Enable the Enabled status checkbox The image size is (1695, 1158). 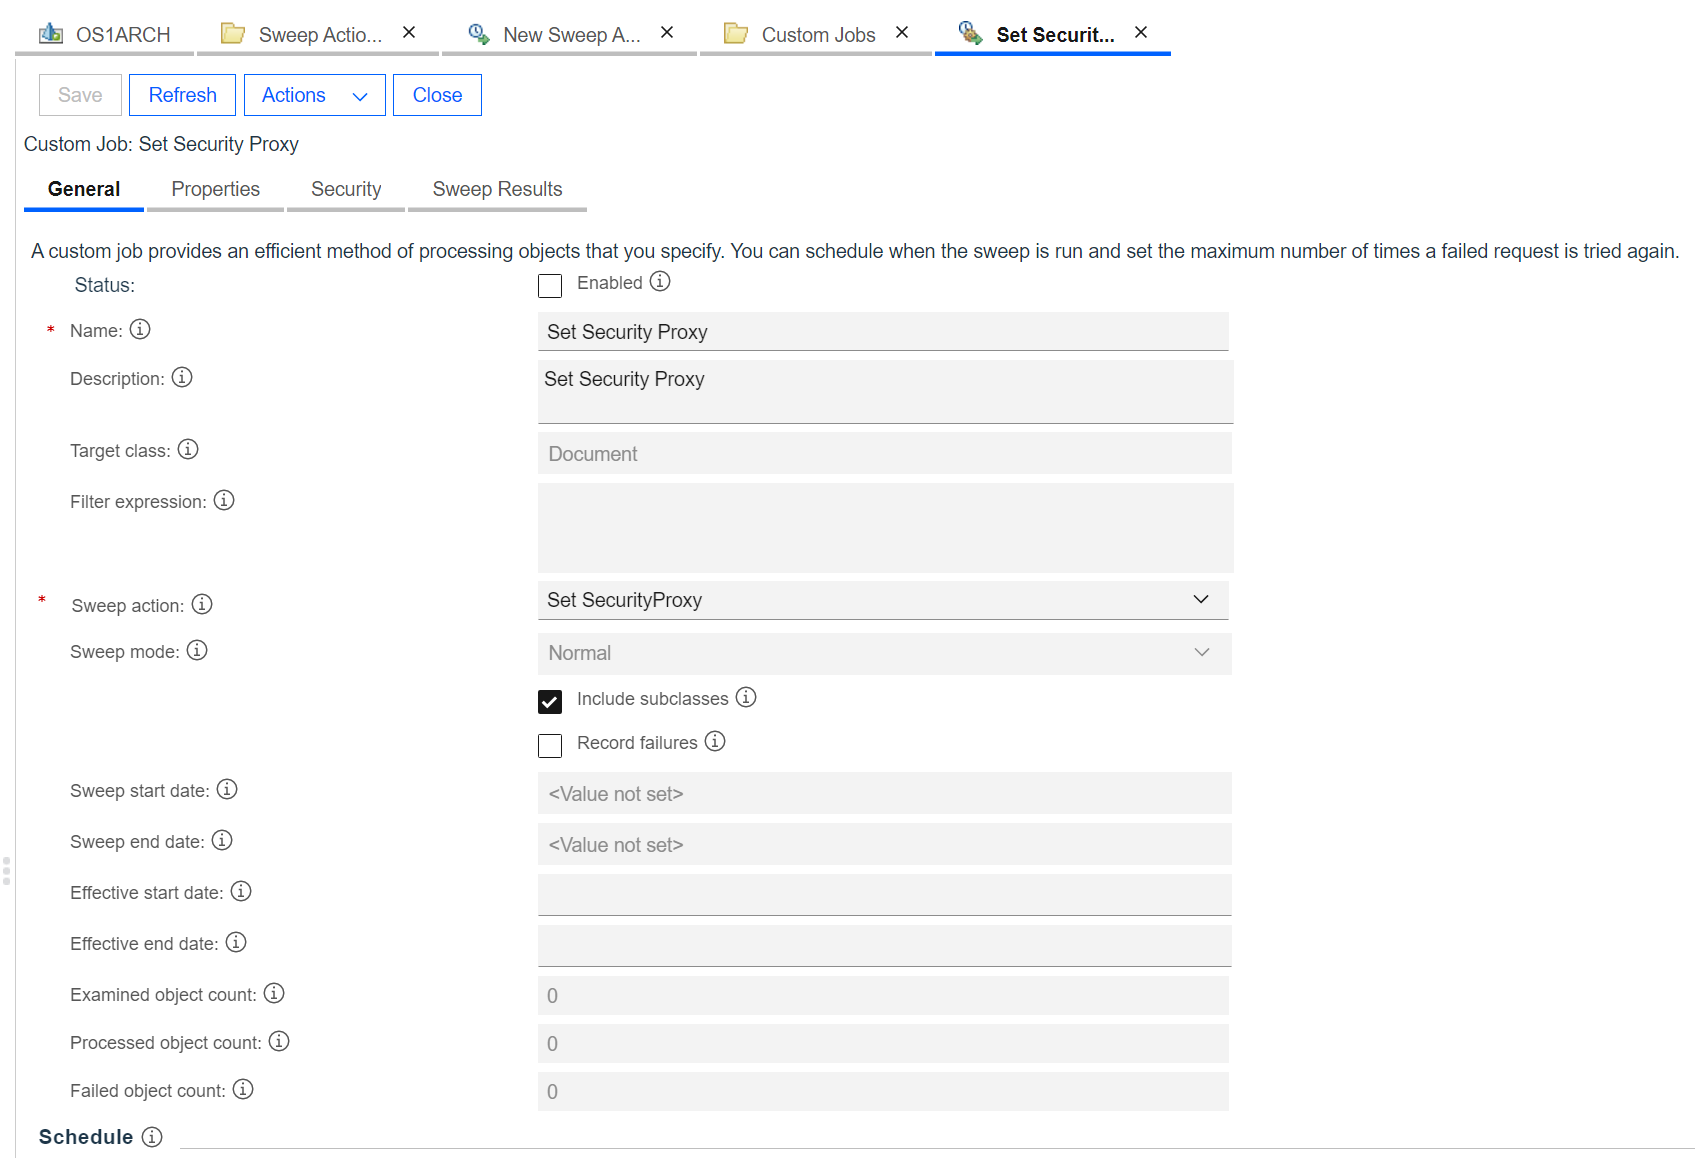click(550, 285)
